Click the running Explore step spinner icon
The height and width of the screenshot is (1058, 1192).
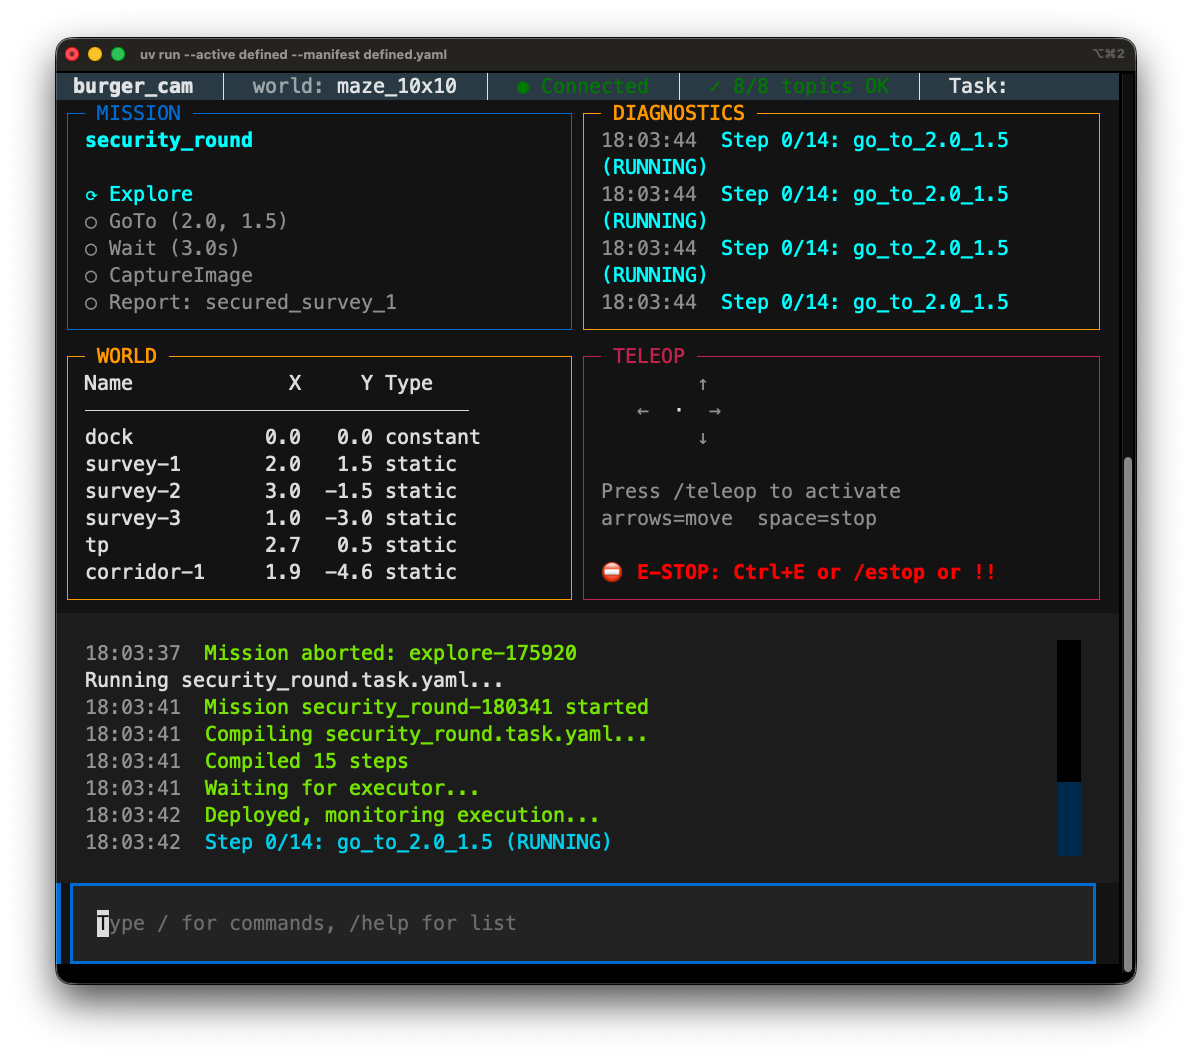[91, 195]
